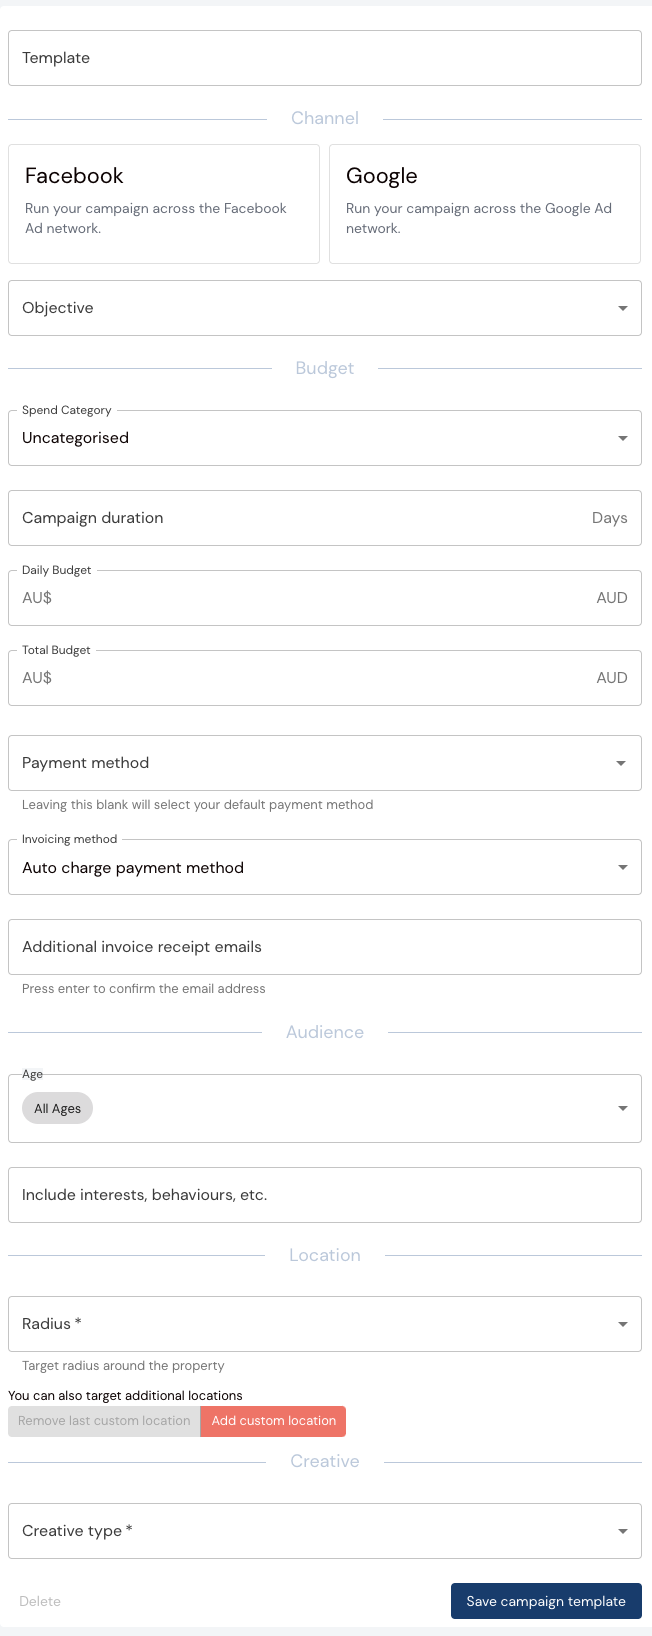
Task: Click the All Ages chip
Action: pos(58,1108)
